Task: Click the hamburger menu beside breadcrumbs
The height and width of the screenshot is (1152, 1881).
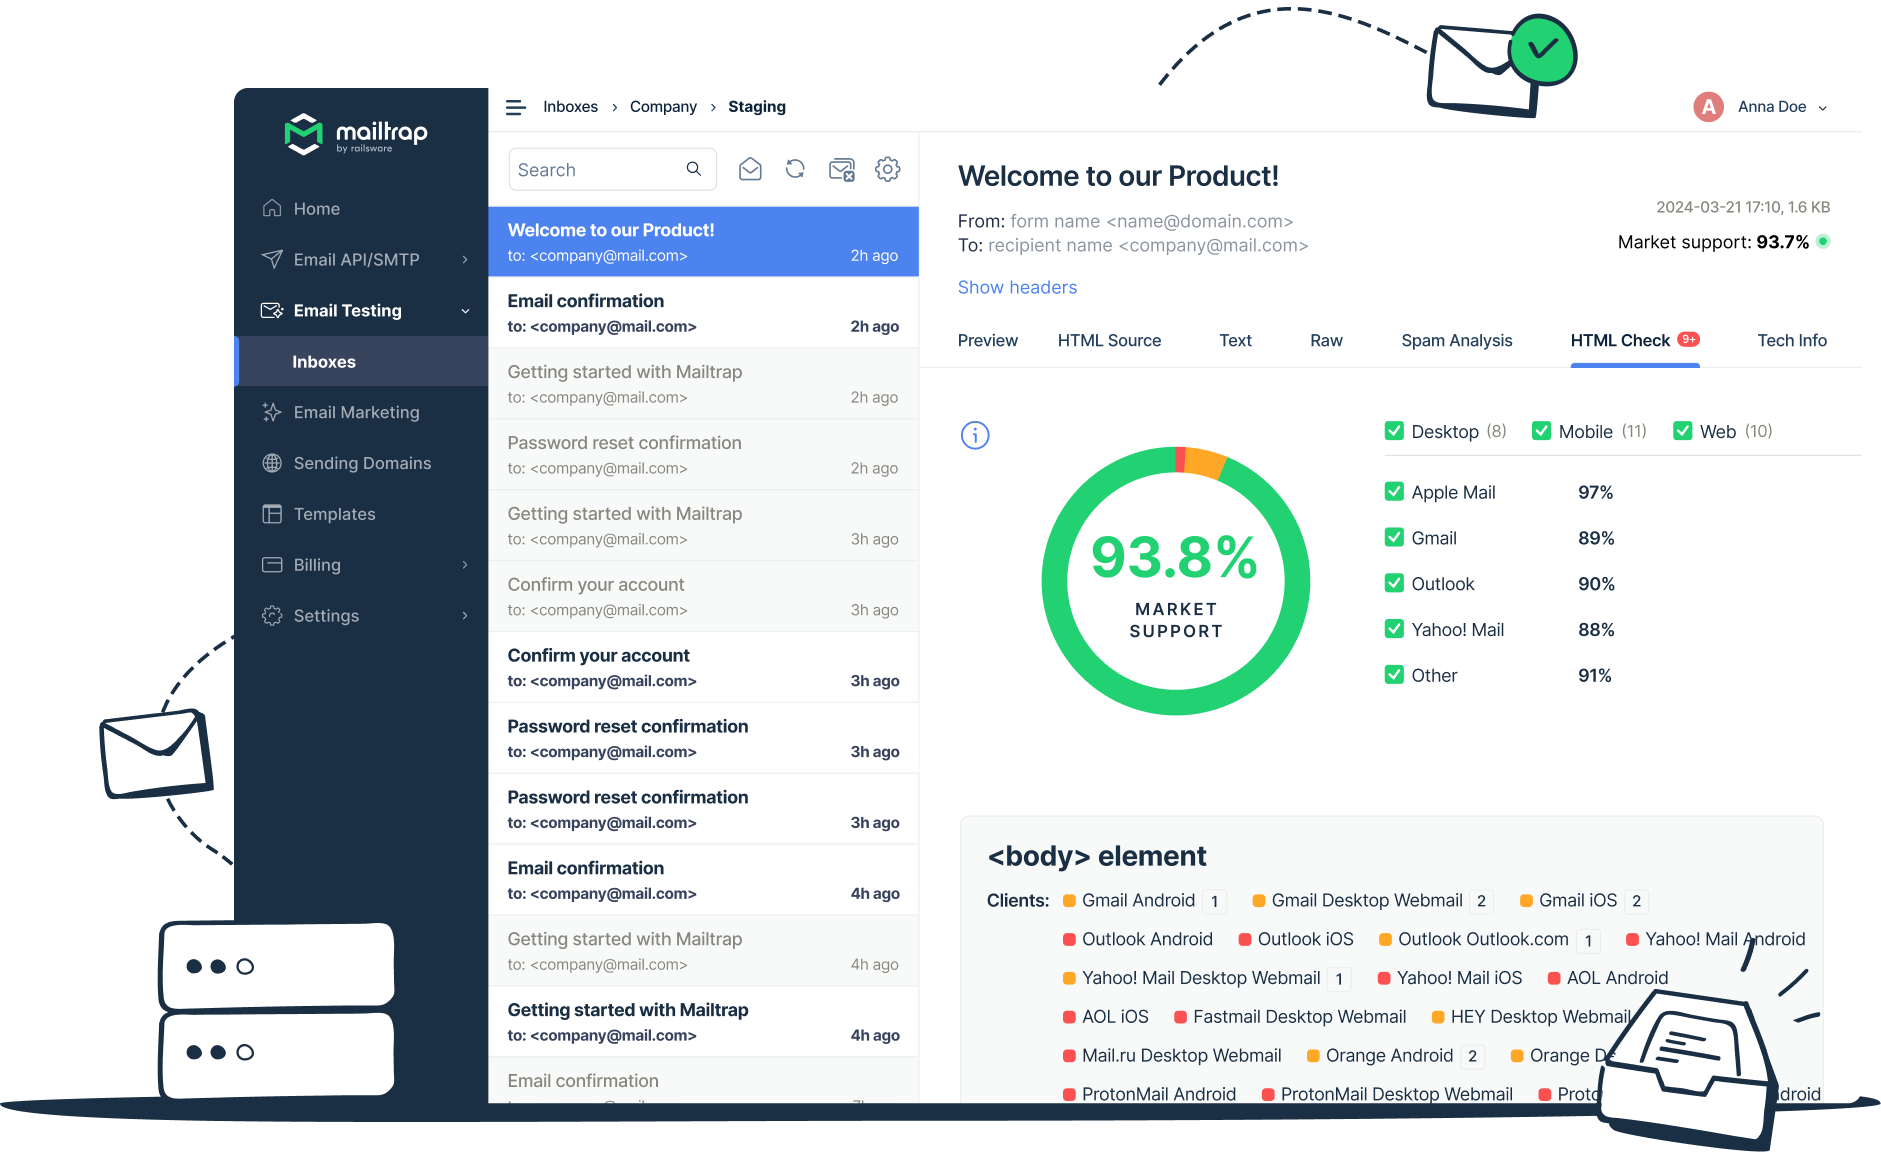Action: coord(515,107)
